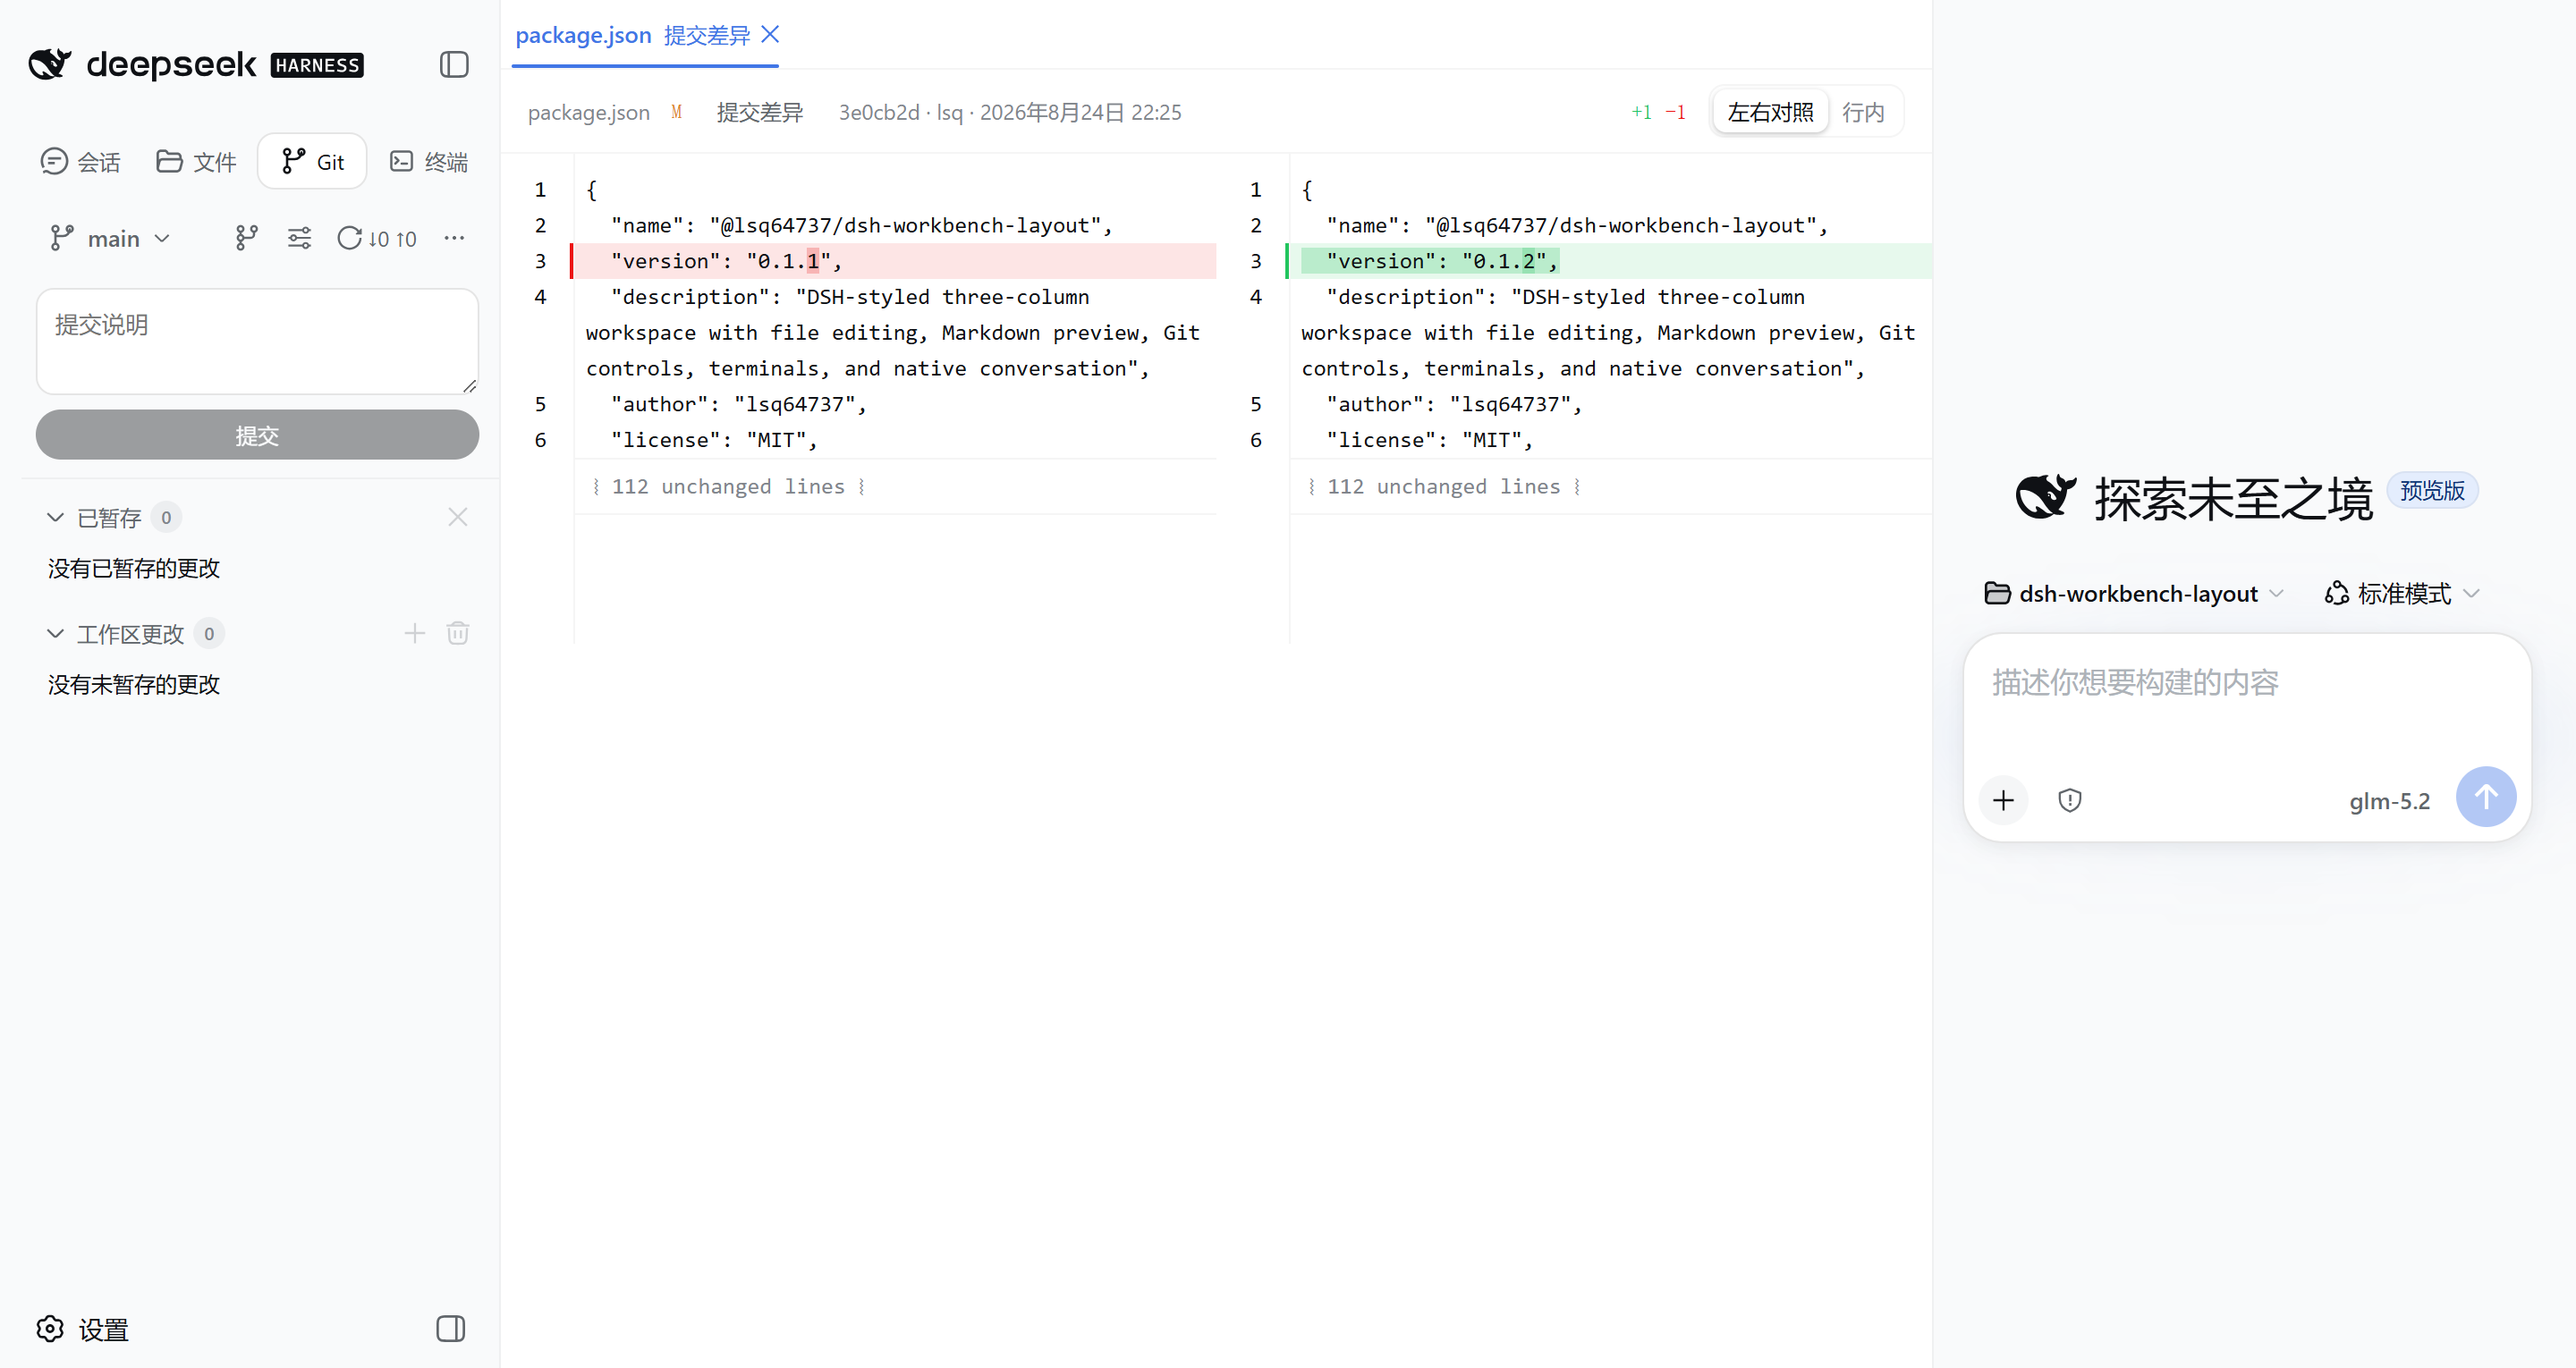
Task: Open the 会话 conversation tab
Action: point(81,162)
